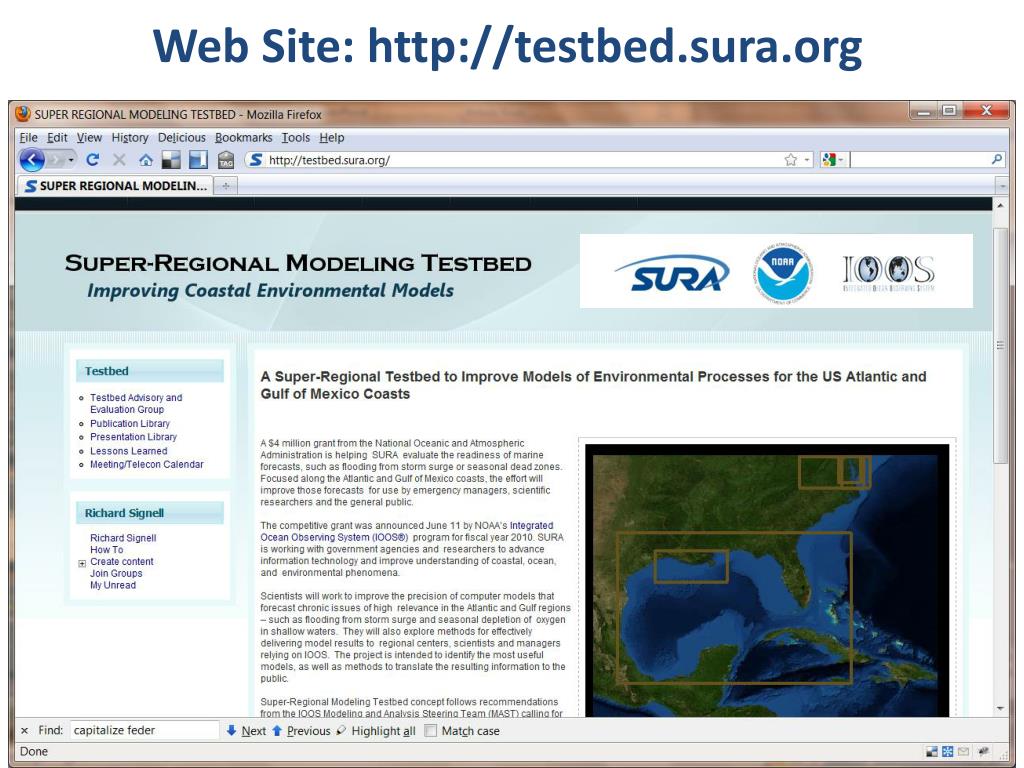The width and height of the screenshot is (1024, 768).
Task: Click the vertical scrollbar thumb
Action: (1000, 345)
